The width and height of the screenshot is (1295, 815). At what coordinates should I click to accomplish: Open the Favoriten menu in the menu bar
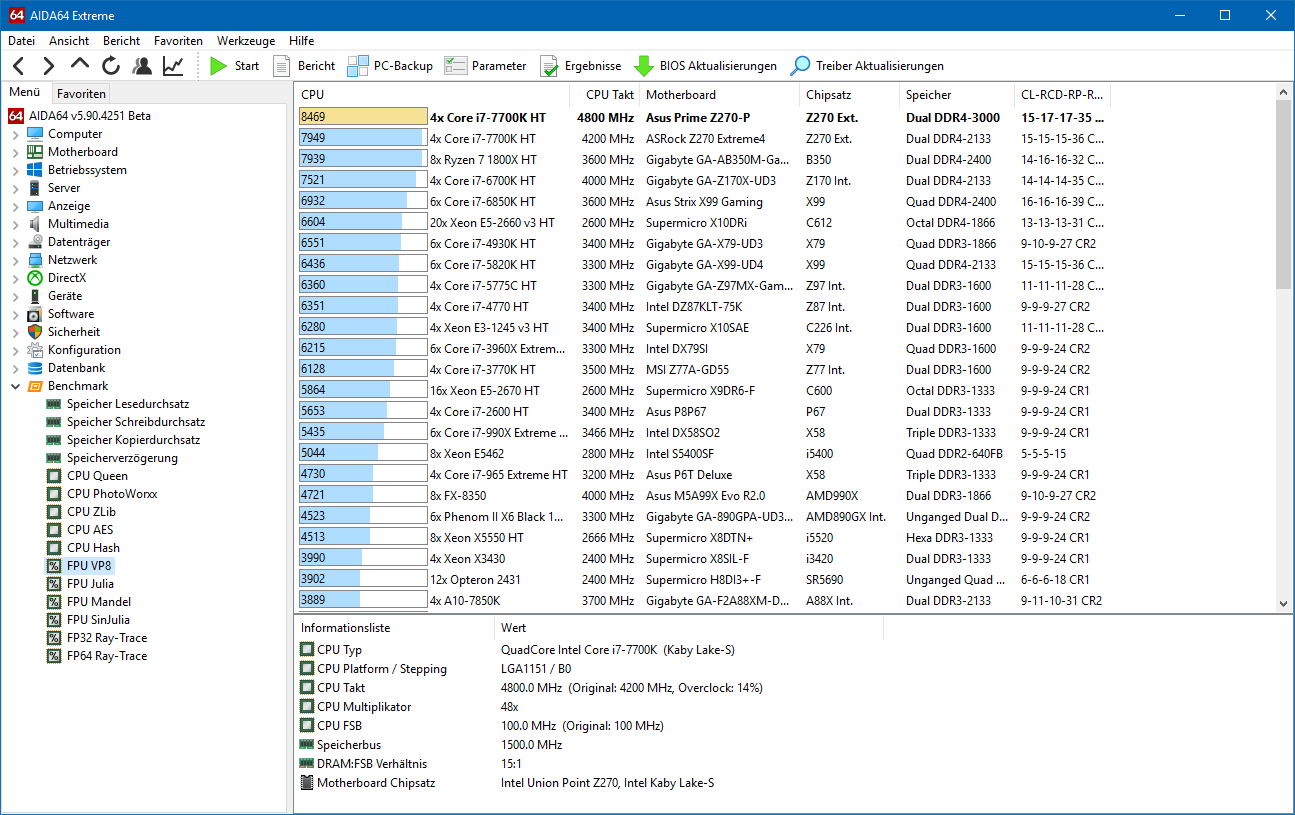coord(178,41)
